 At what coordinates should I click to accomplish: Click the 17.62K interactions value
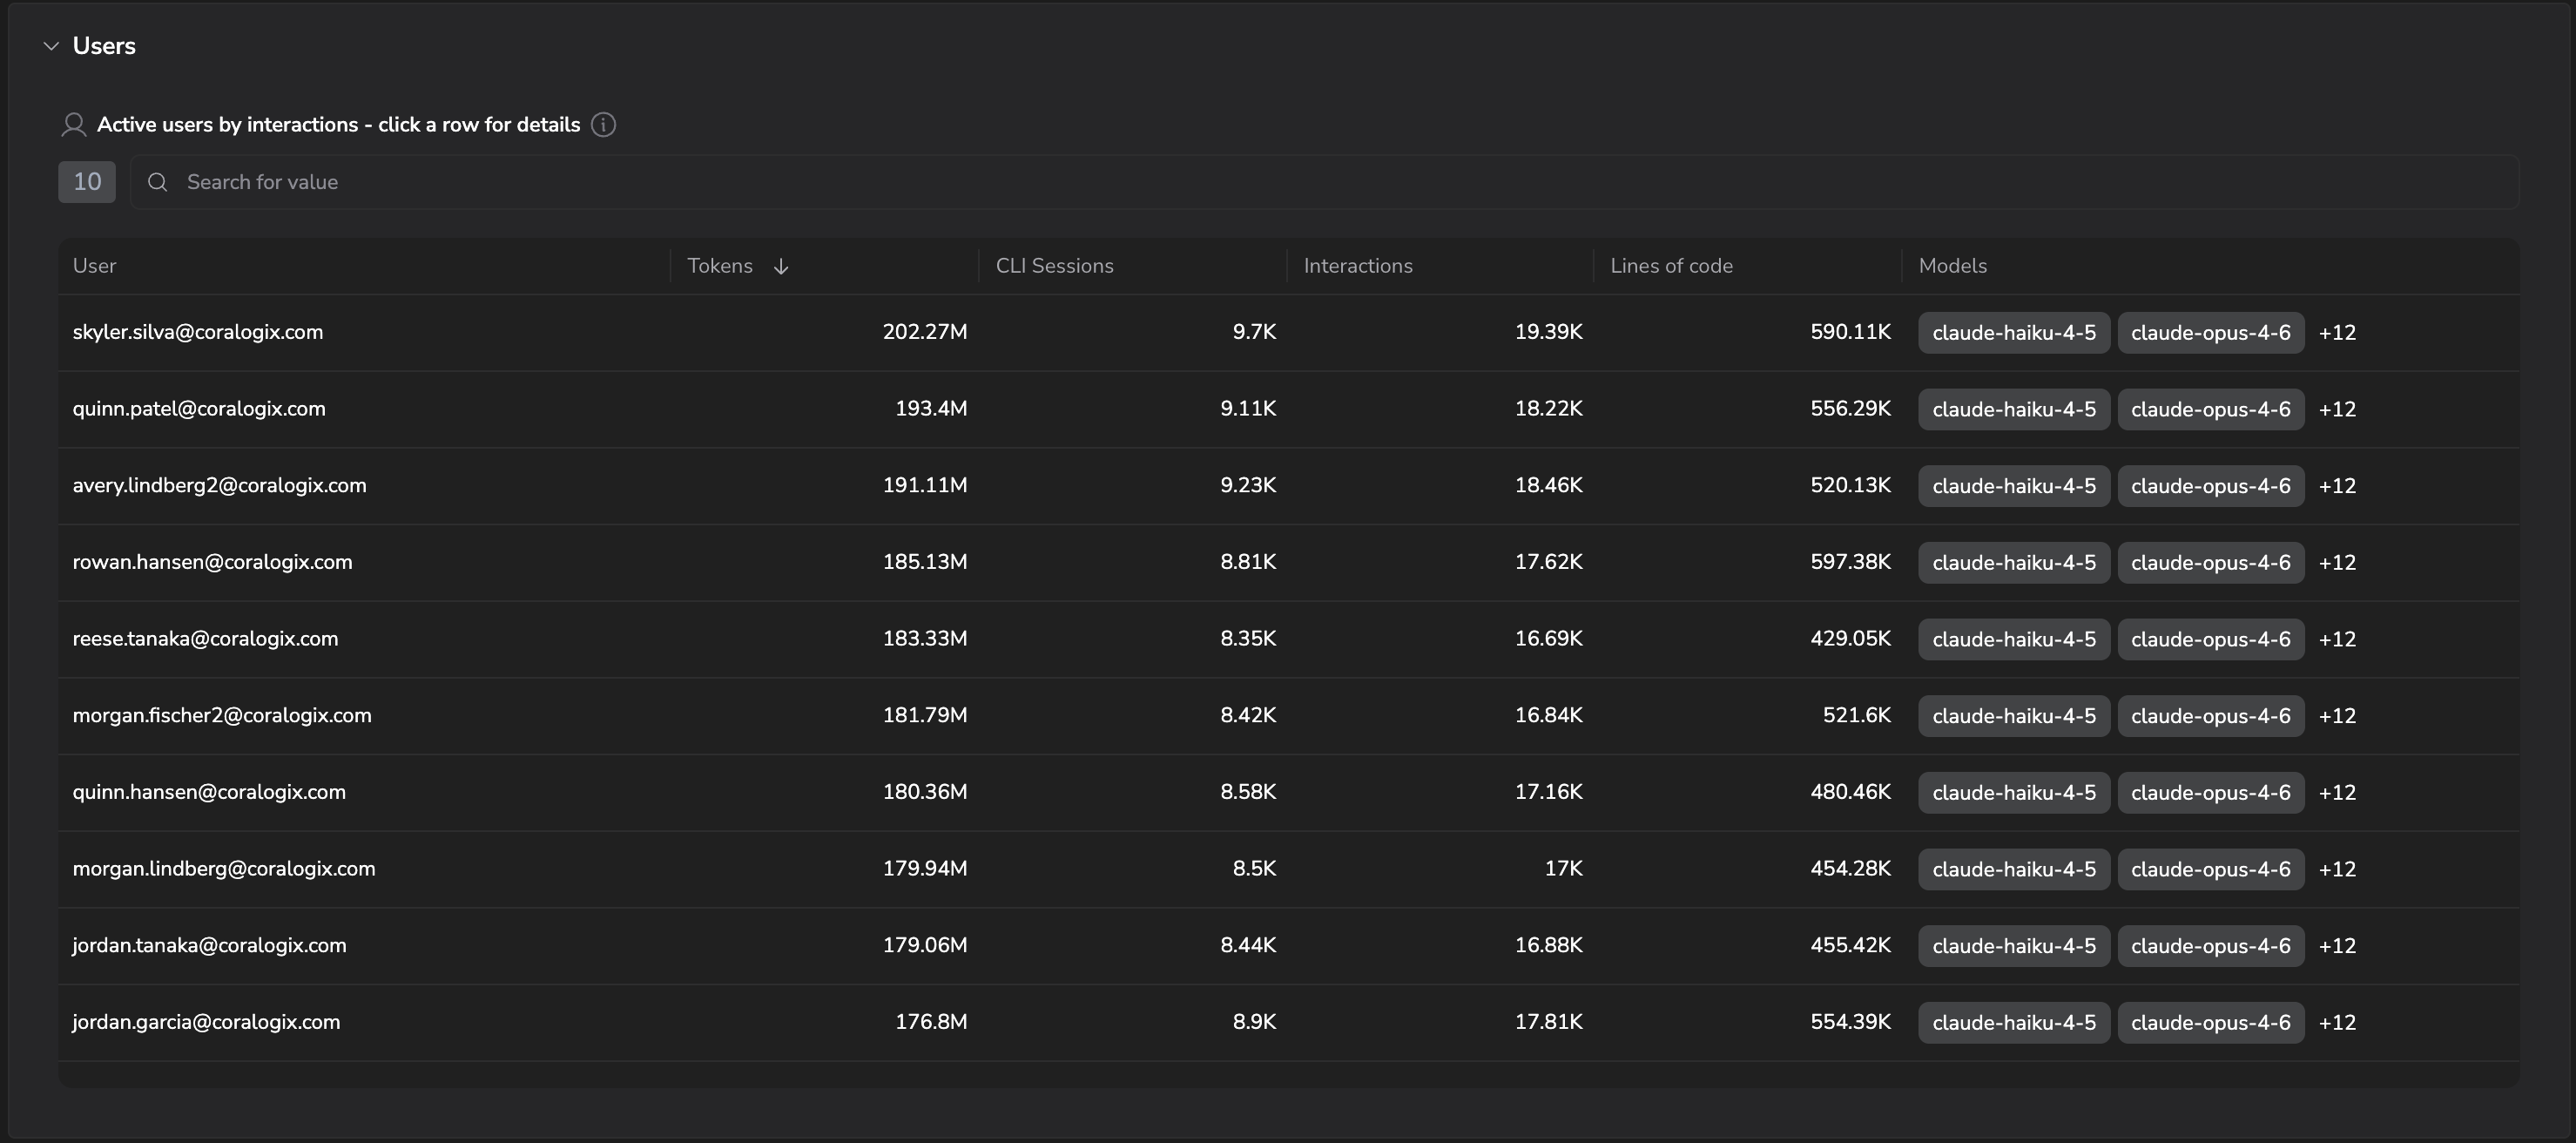click(x=1549, y=562)
